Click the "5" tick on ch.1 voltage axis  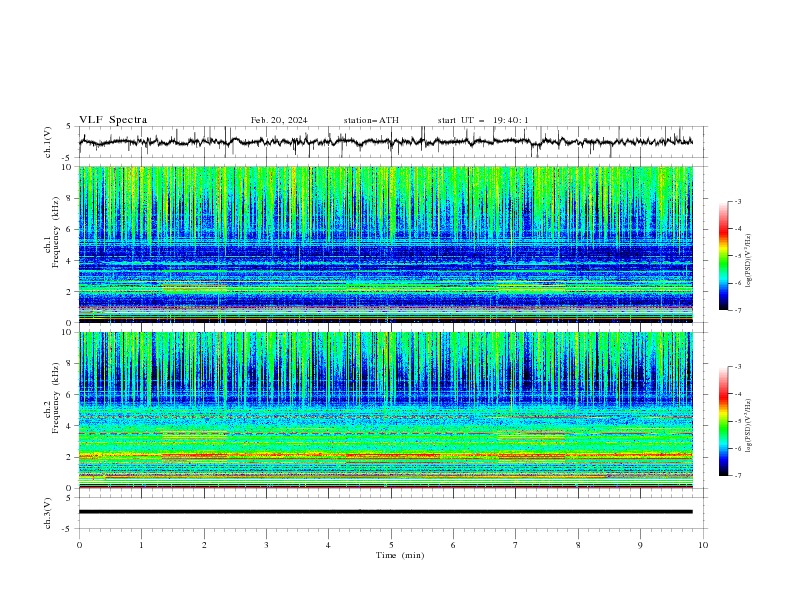click(69, 126)
